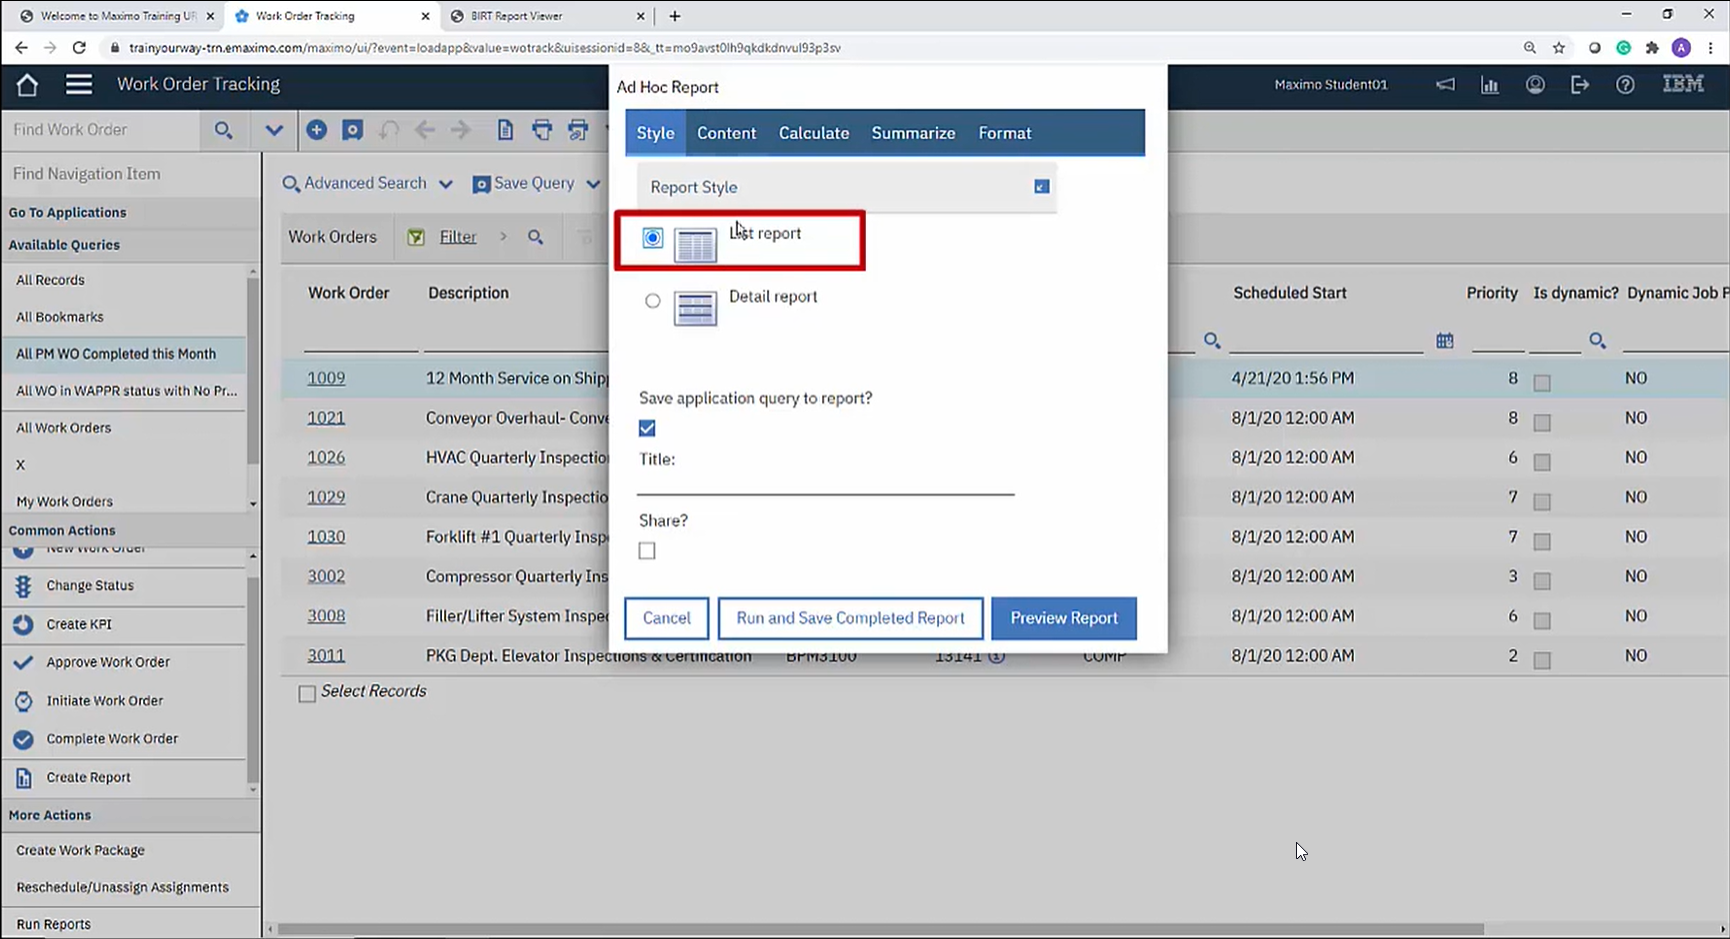Open the Help question-mark icon
Image resolution: width=1730 pixels, height=939 pixels.
click(1625, 85)
